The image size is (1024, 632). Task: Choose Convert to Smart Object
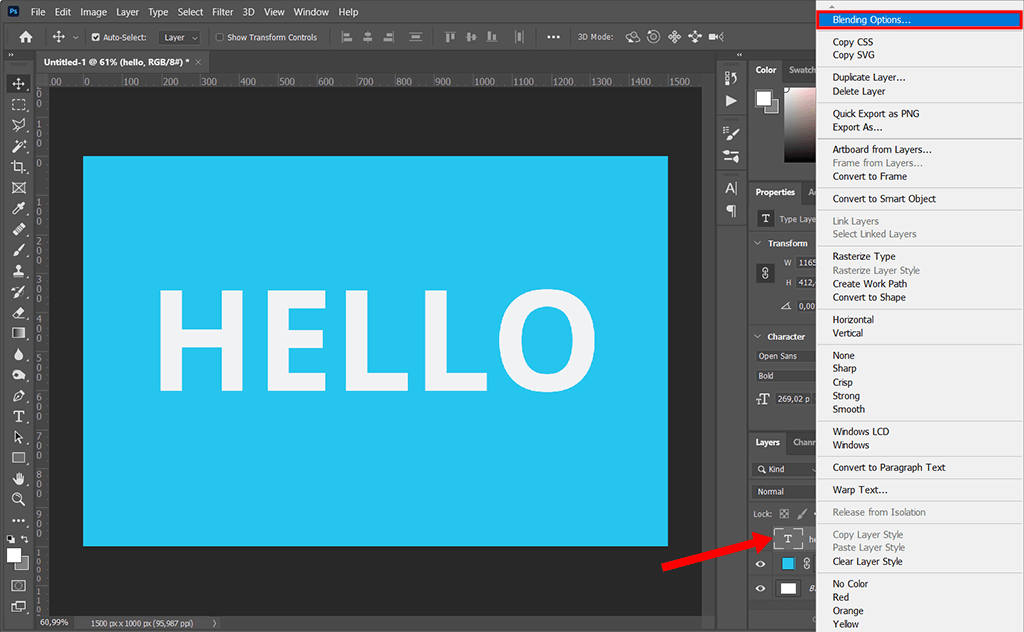point(884,198)
